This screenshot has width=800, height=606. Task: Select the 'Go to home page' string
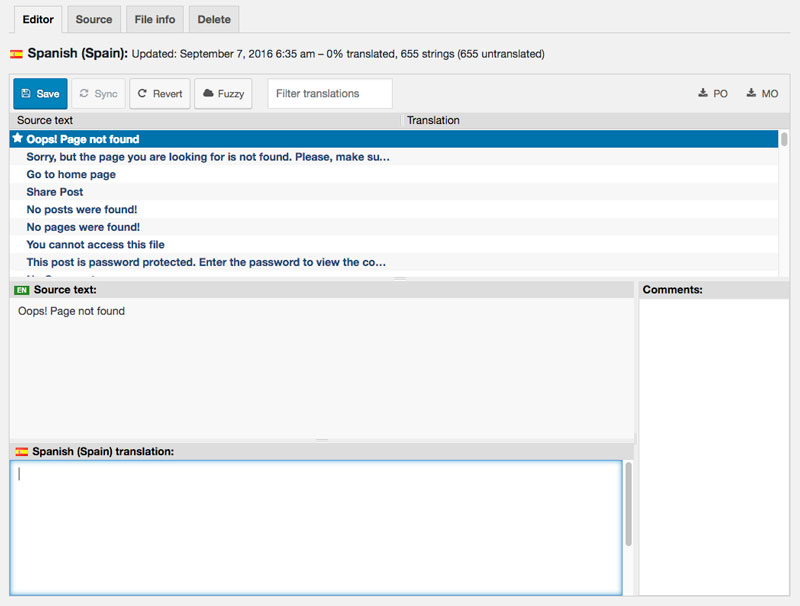tap(71, 175)
